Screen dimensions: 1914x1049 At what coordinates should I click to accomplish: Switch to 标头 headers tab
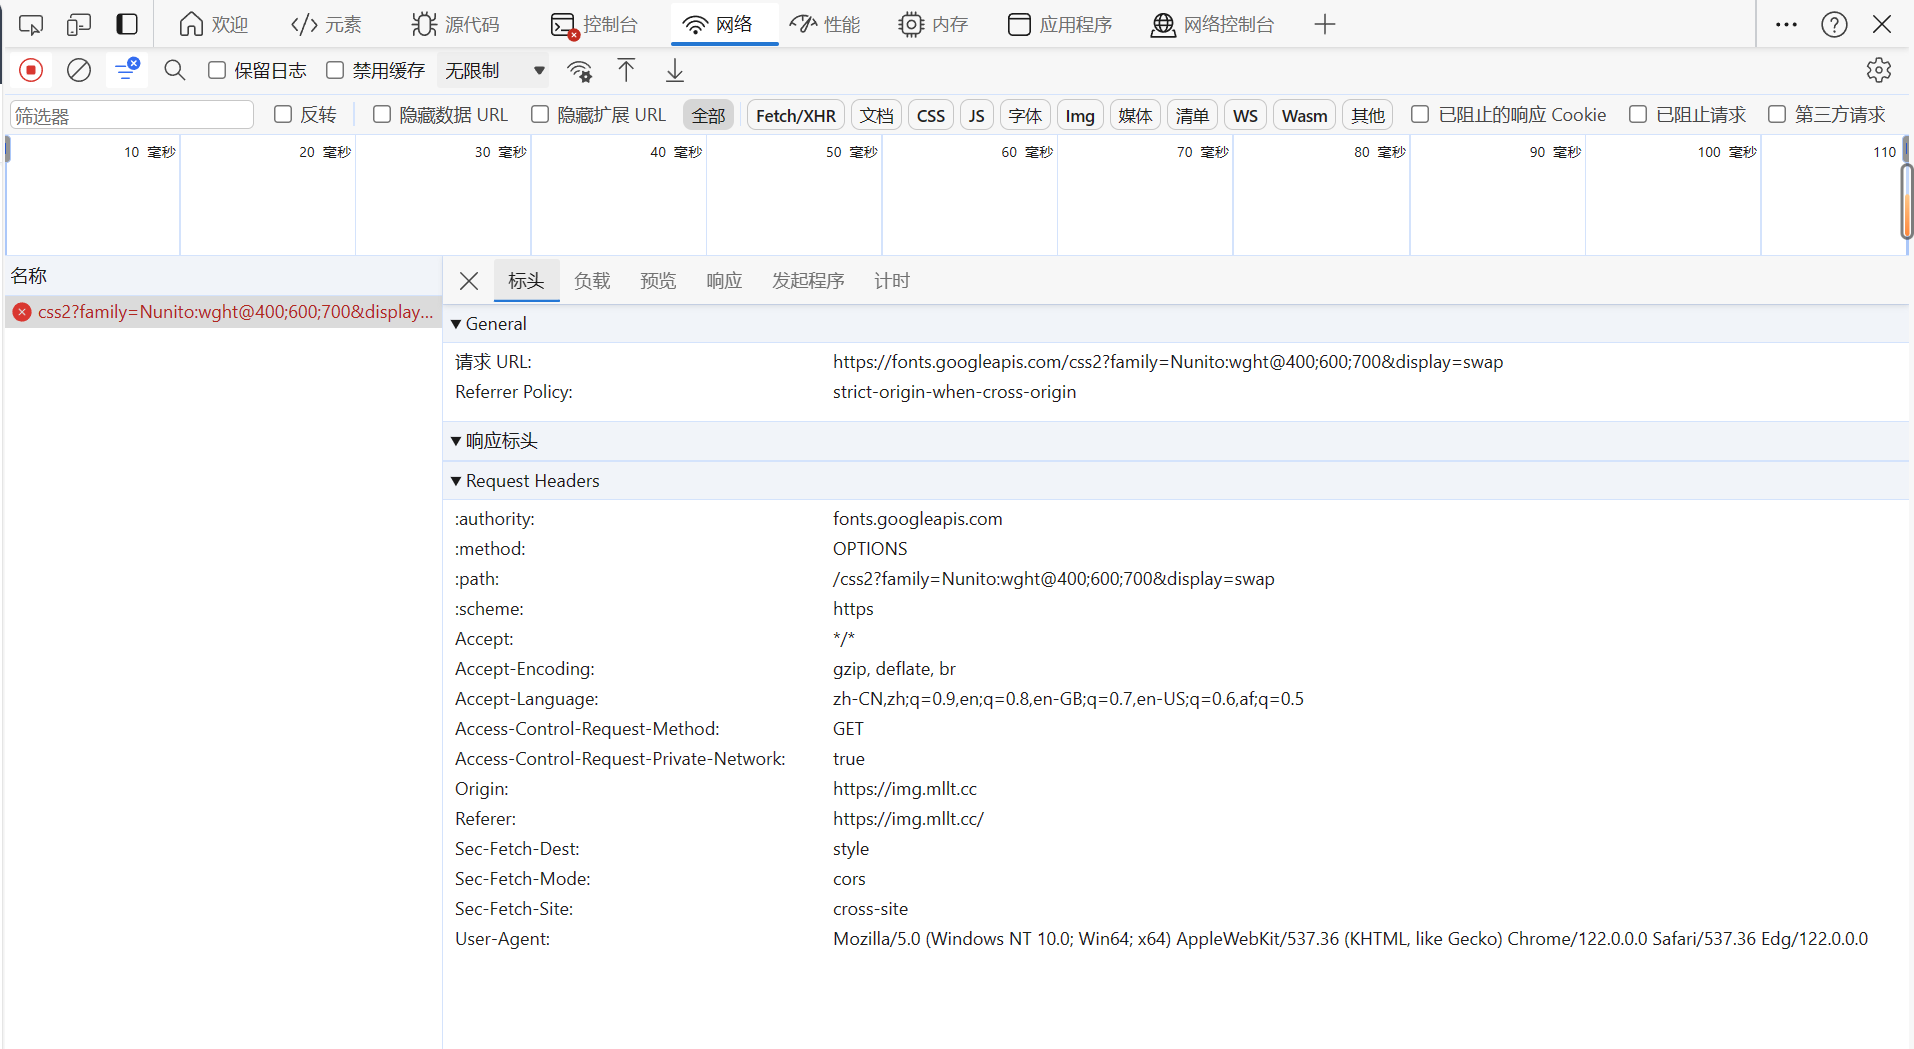point(526,281)
